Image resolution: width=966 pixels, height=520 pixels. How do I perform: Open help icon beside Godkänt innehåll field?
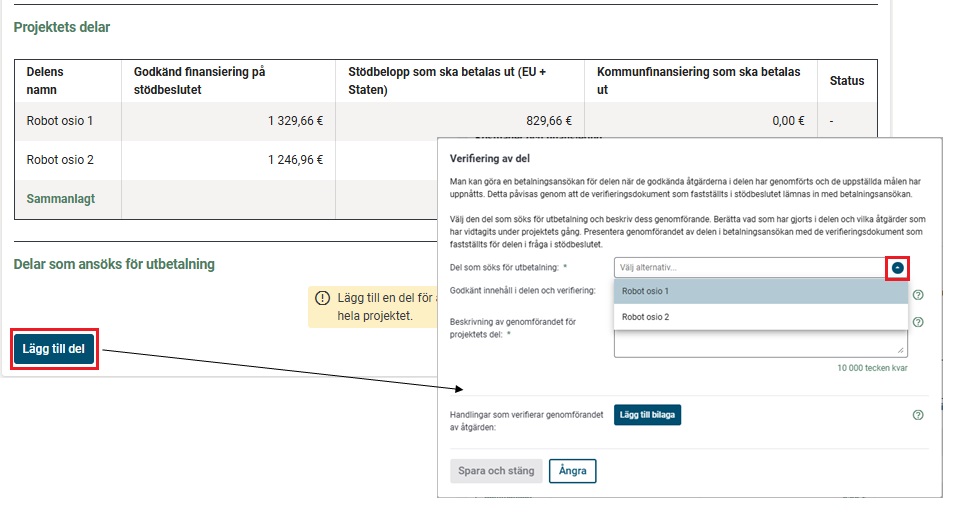click(918, 295)
